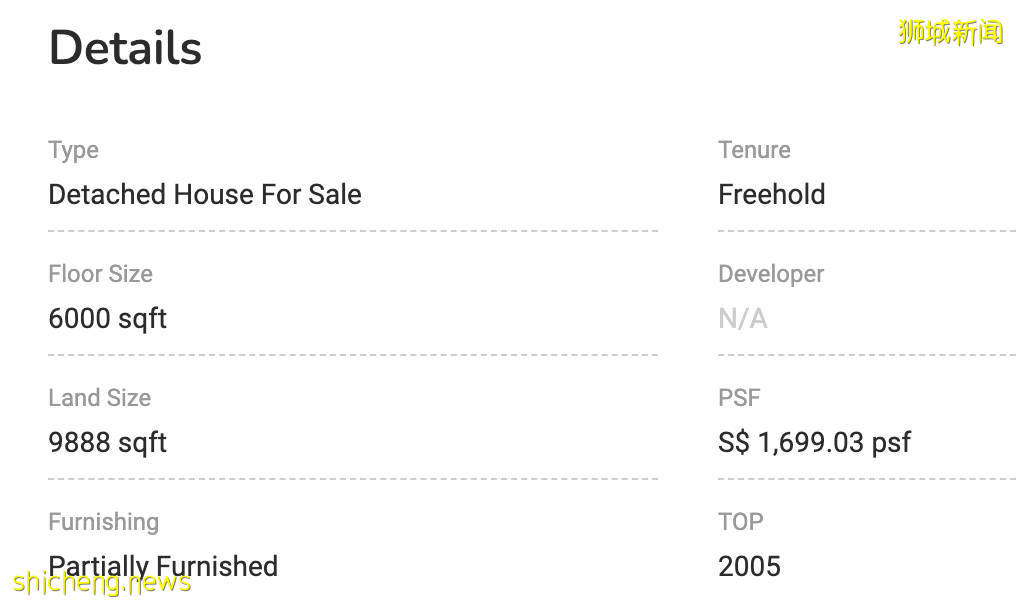Click the TOP field label

coord(740,522)
